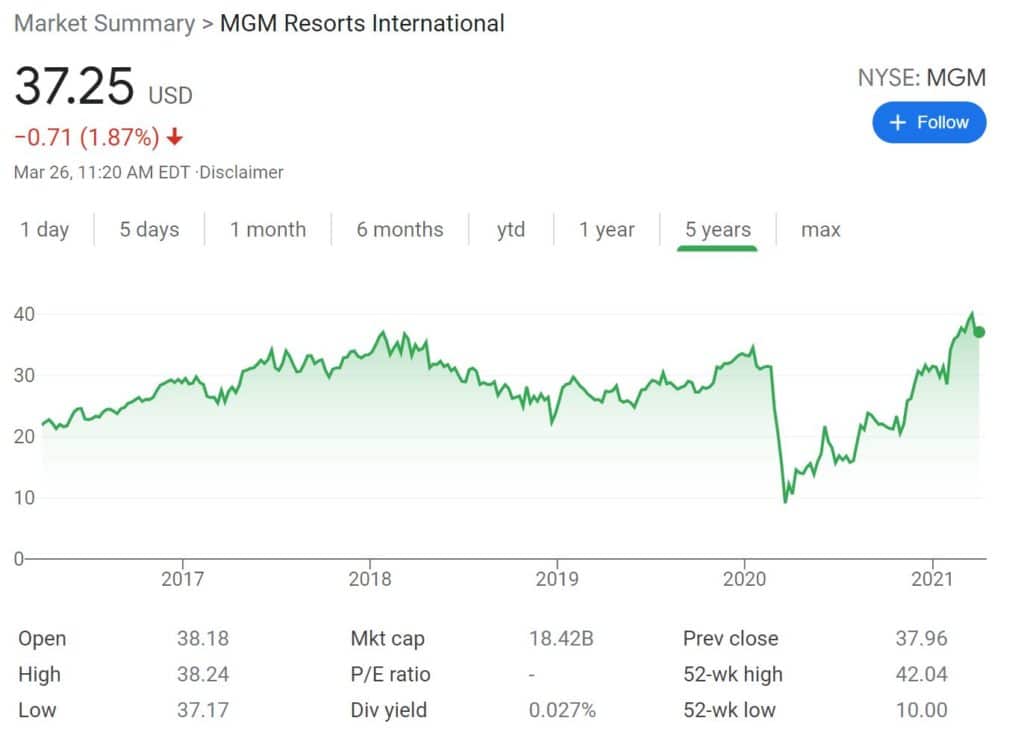Click the MGM Resorts International breadcrumb title

pyautogui.click(x=362, y=23)
